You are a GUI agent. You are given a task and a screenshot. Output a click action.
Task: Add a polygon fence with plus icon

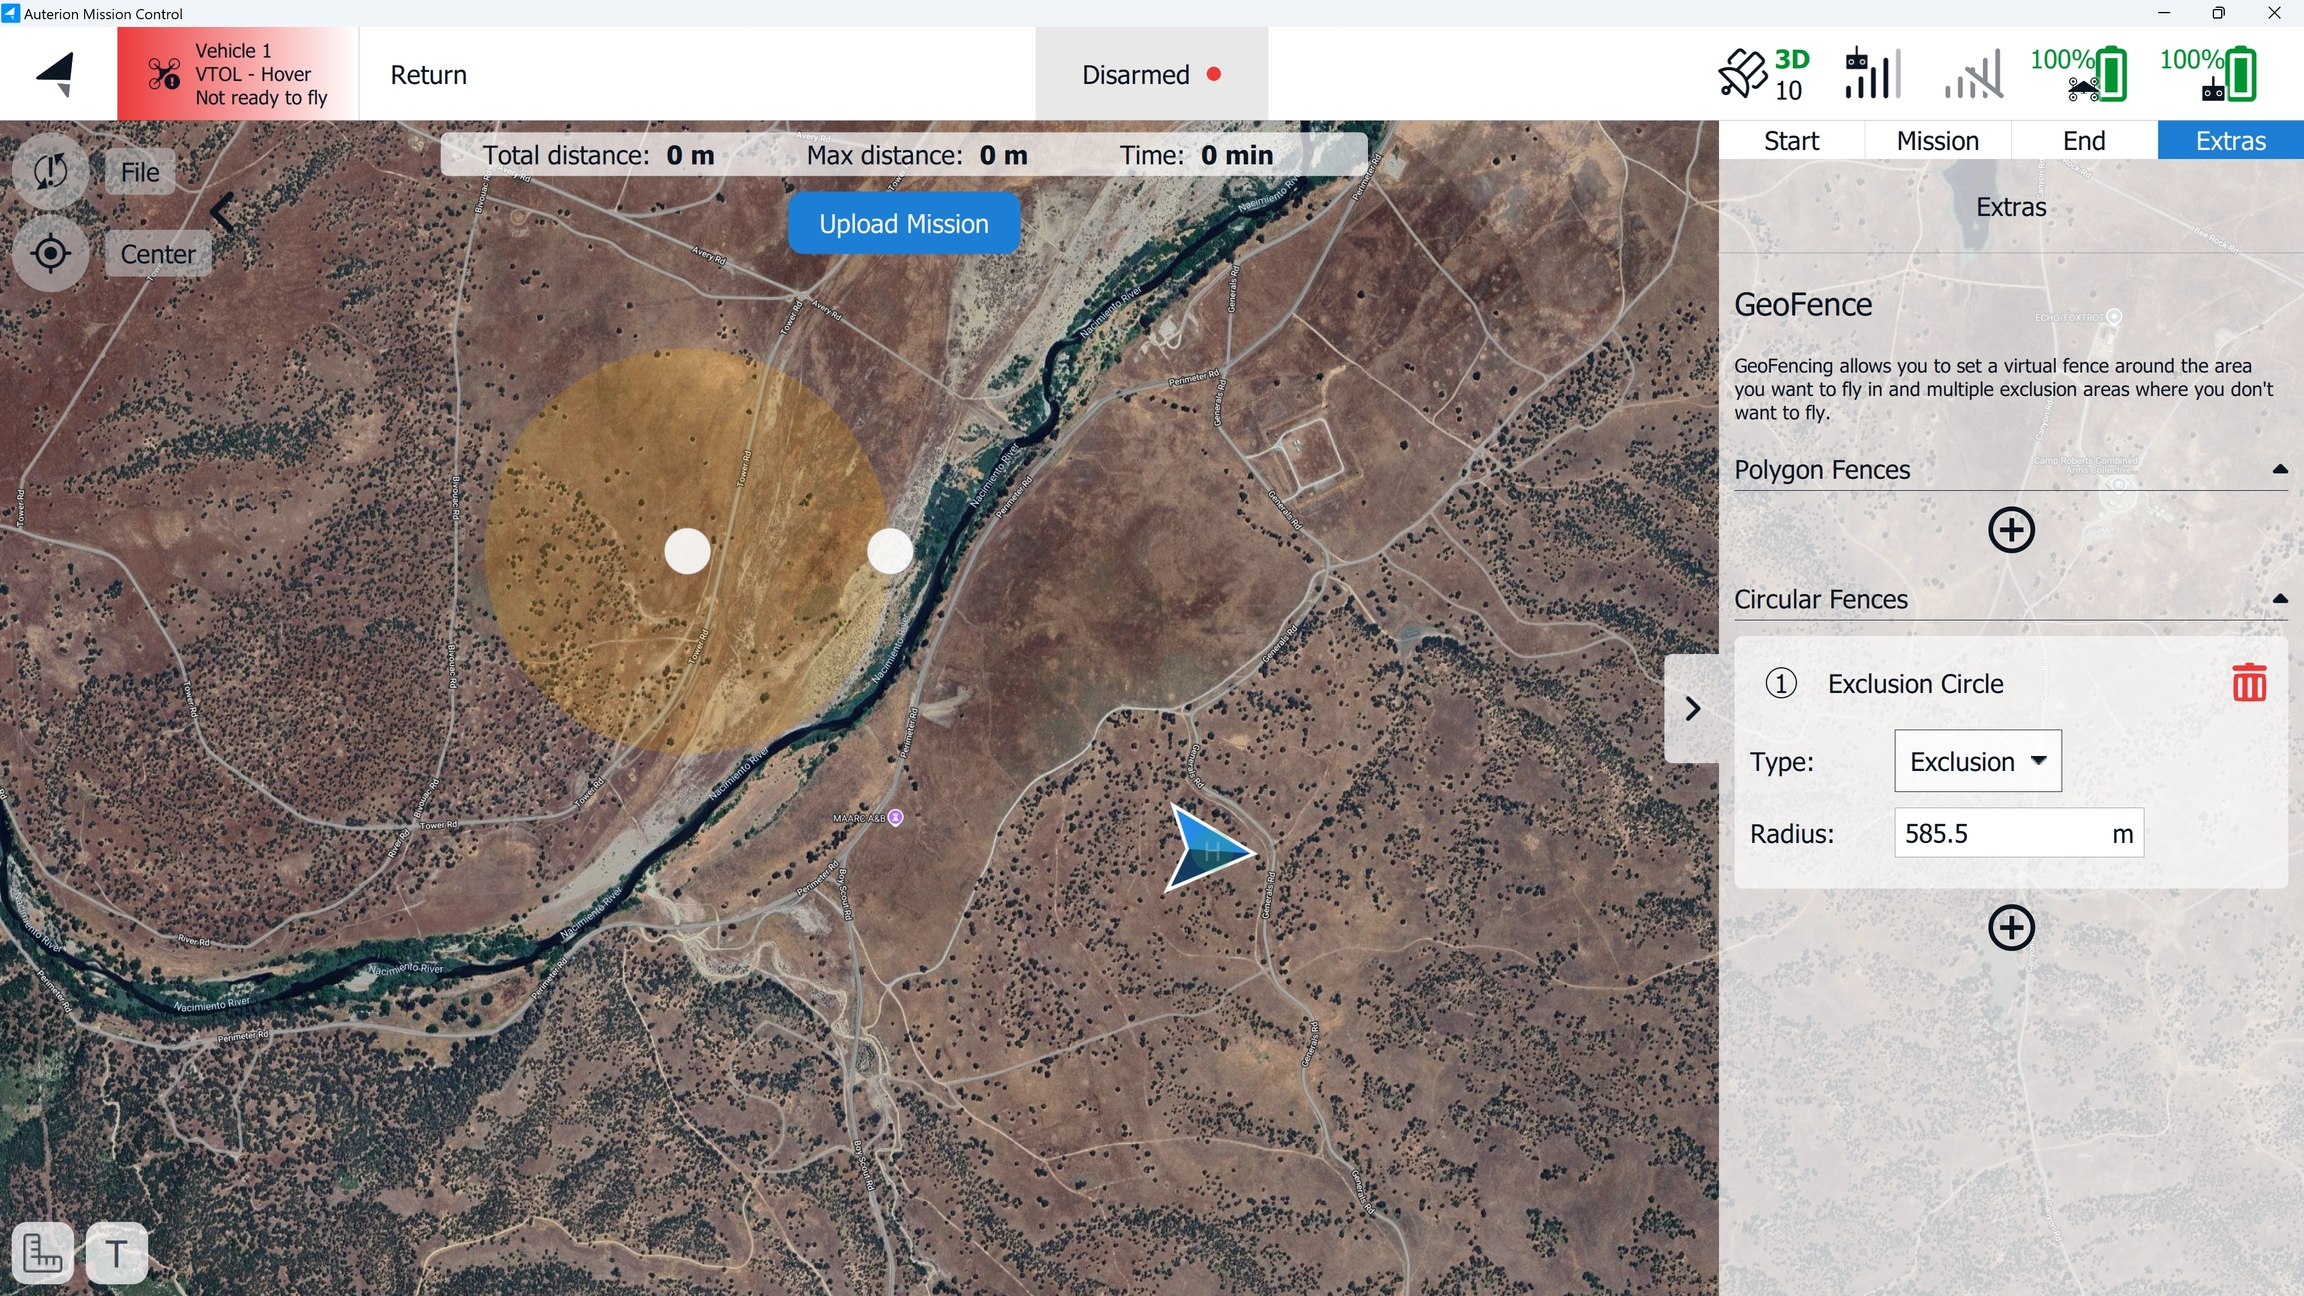point(2011,530)
